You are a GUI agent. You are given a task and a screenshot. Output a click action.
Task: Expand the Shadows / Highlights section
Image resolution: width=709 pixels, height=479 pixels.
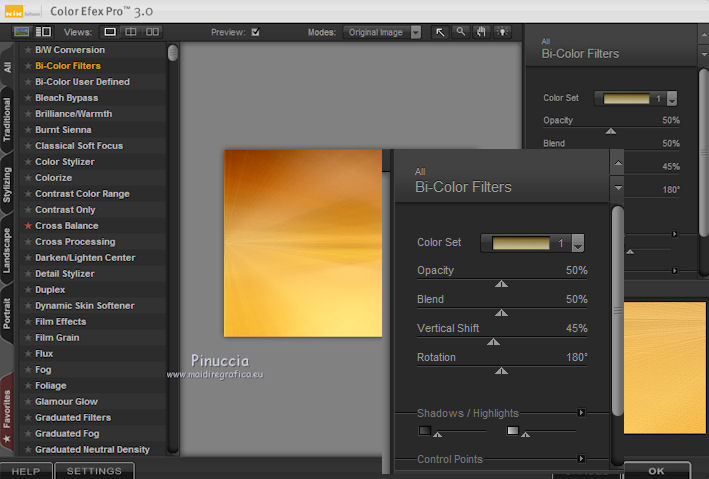tap(581, 412)
